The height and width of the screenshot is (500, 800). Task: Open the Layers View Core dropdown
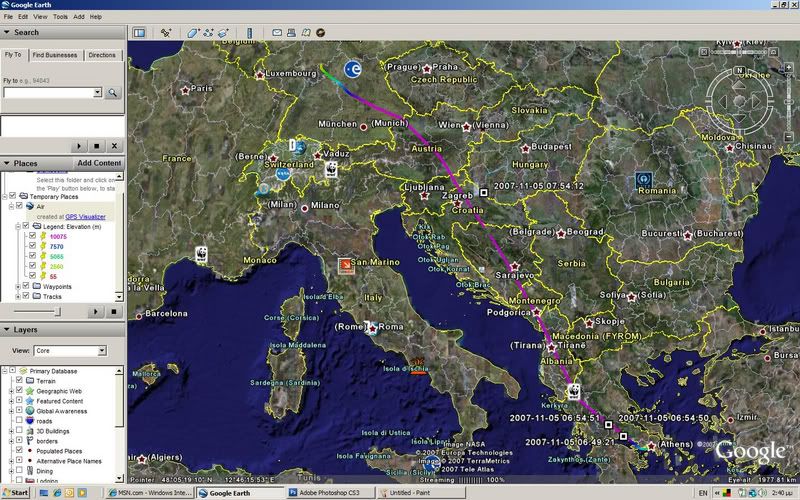click(102, 351)
